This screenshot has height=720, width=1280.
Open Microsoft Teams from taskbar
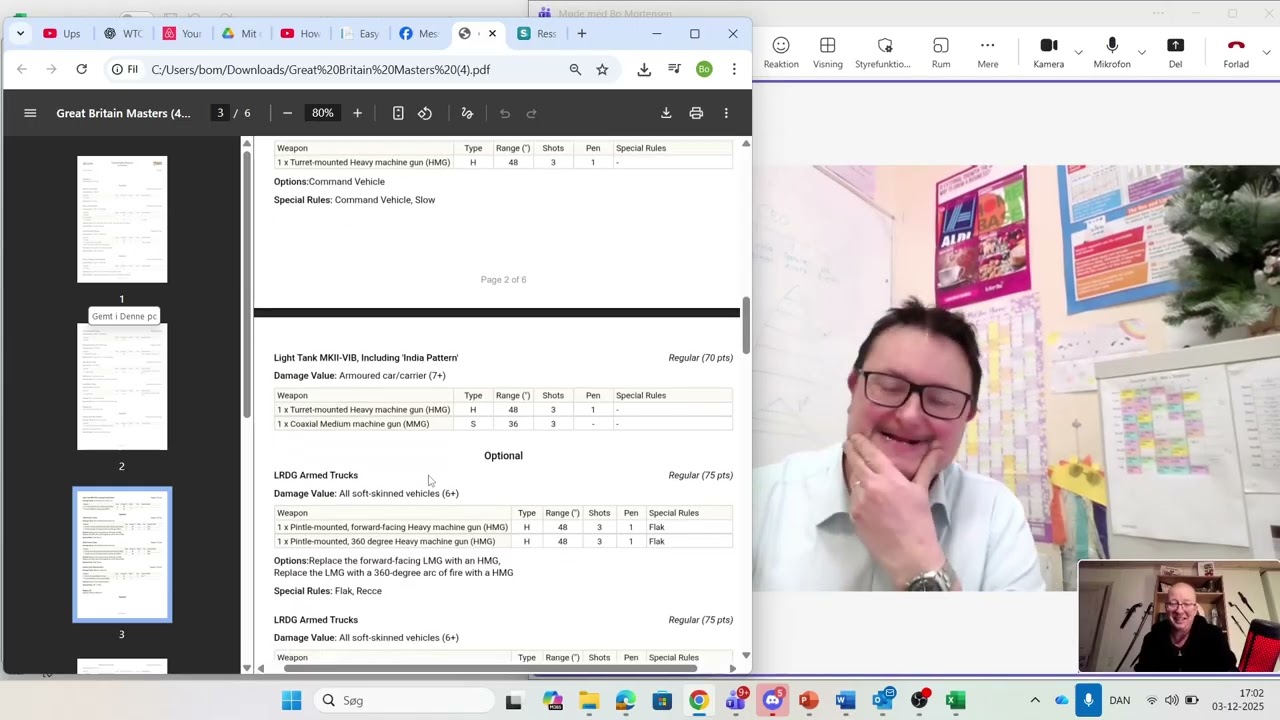pyautogui.click(x=736, y=700)
